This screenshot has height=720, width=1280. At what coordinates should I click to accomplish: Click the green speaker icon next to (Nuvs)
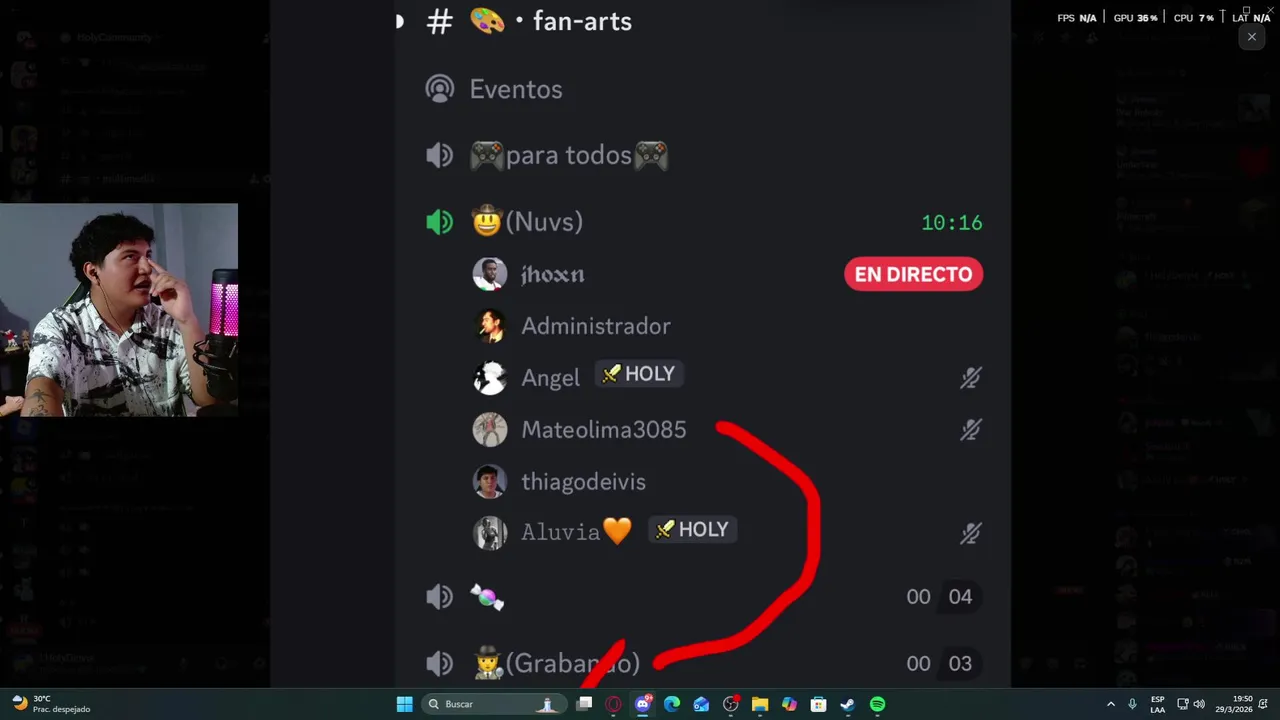(440, 222)
